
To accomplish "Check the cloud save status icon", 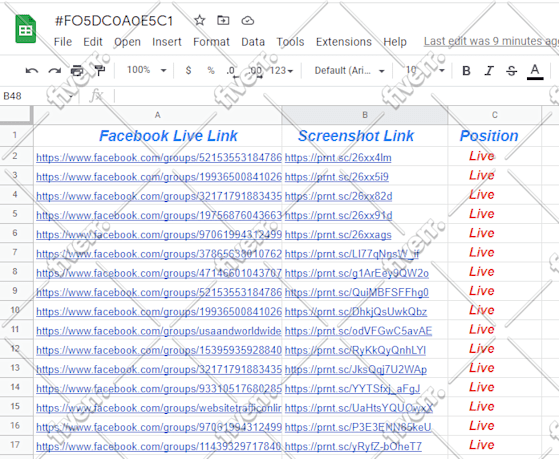I will 247,21.
